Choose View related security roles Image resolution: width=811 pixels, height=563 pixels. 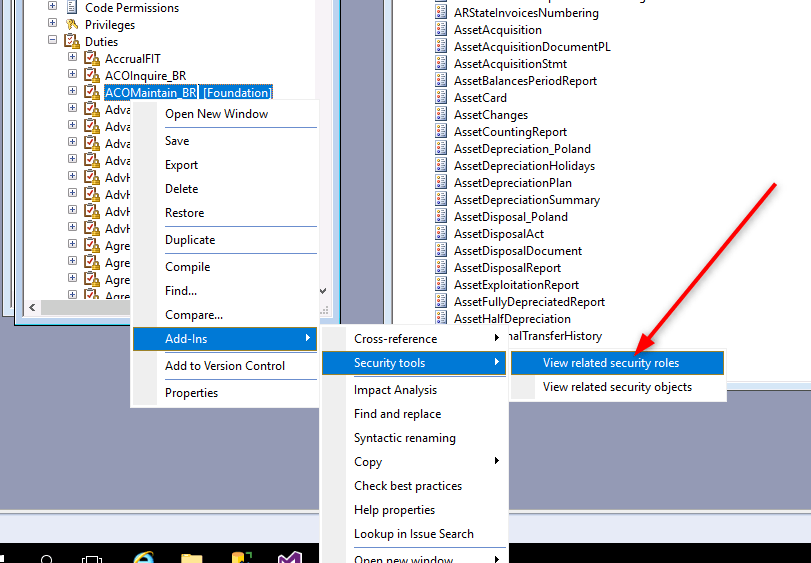tap(610, 363)
